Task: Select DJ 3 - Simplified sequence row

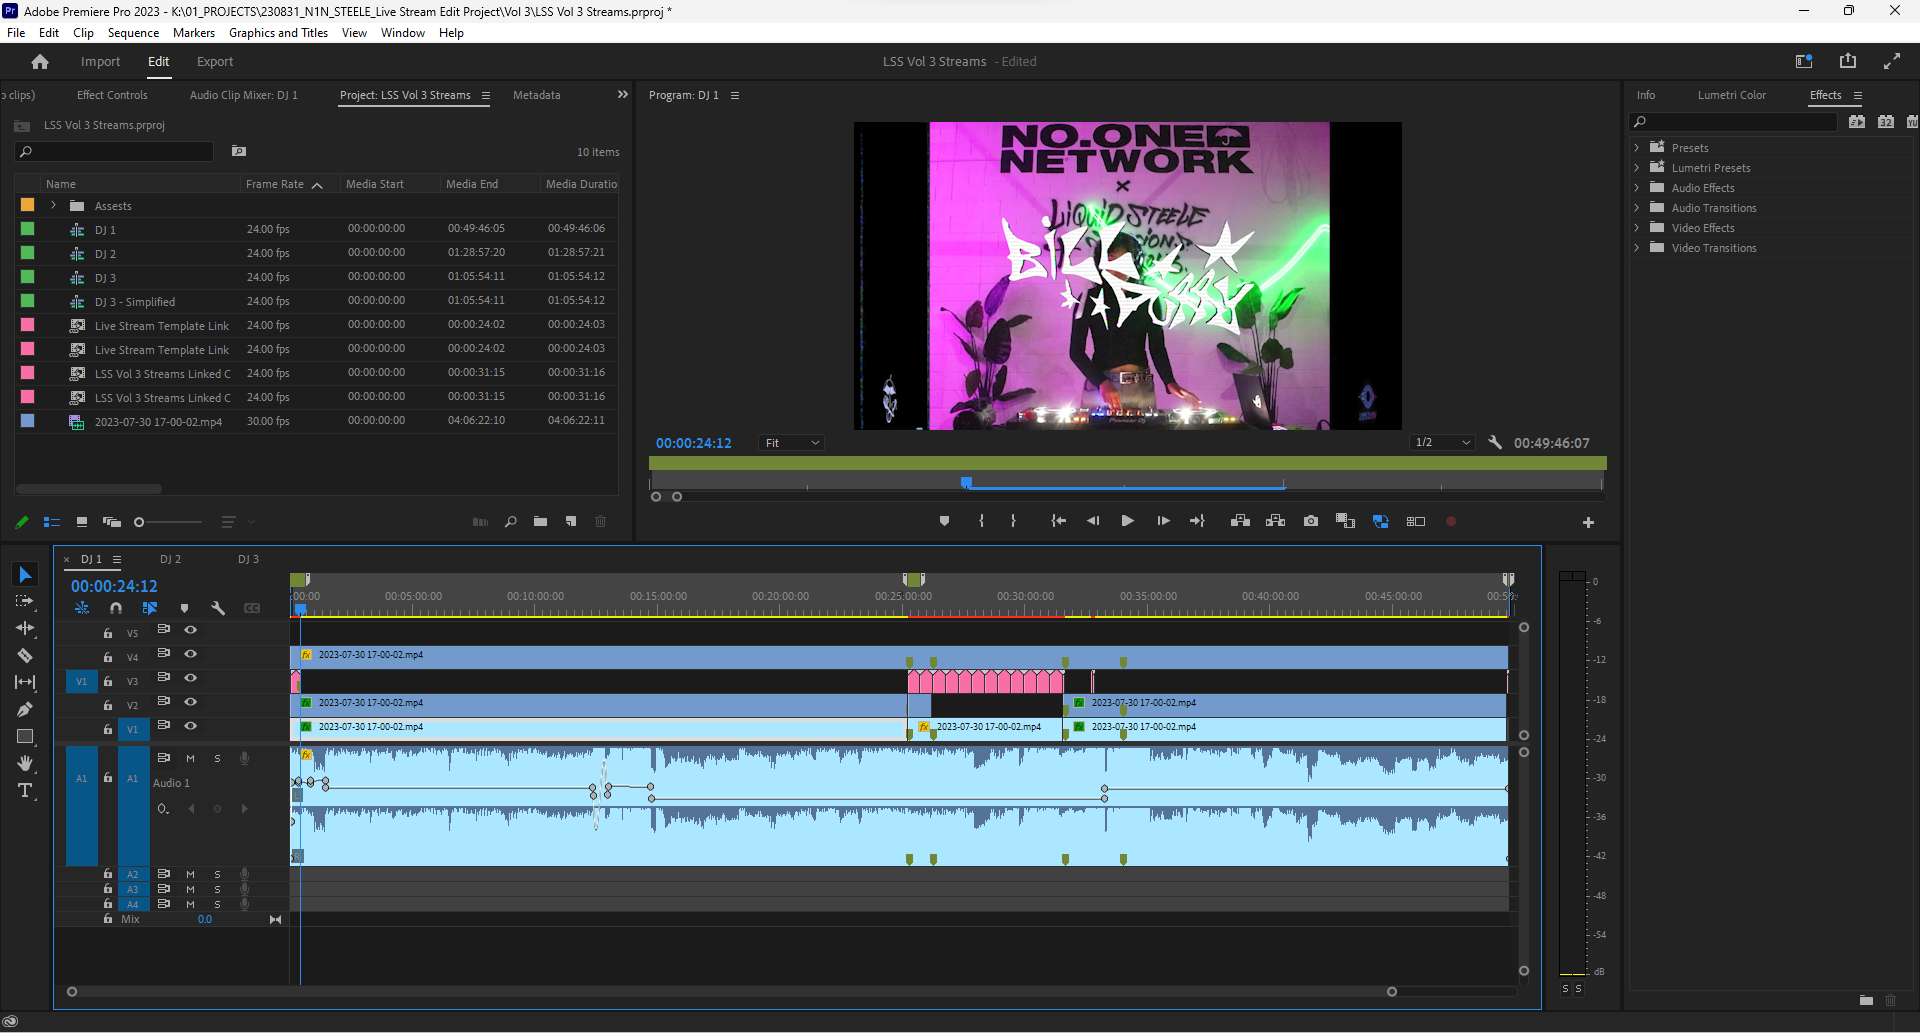Action: pyautogui.click(x=316, y=301)
